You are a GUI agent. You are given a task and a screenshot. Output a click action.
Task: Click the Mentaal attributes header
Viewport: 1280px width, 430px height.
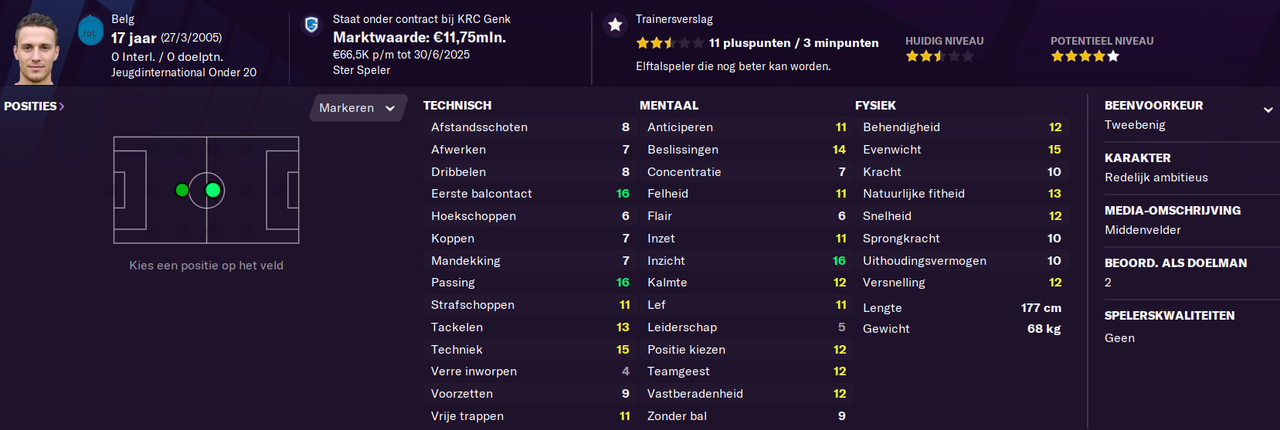(x=669, y=105)
